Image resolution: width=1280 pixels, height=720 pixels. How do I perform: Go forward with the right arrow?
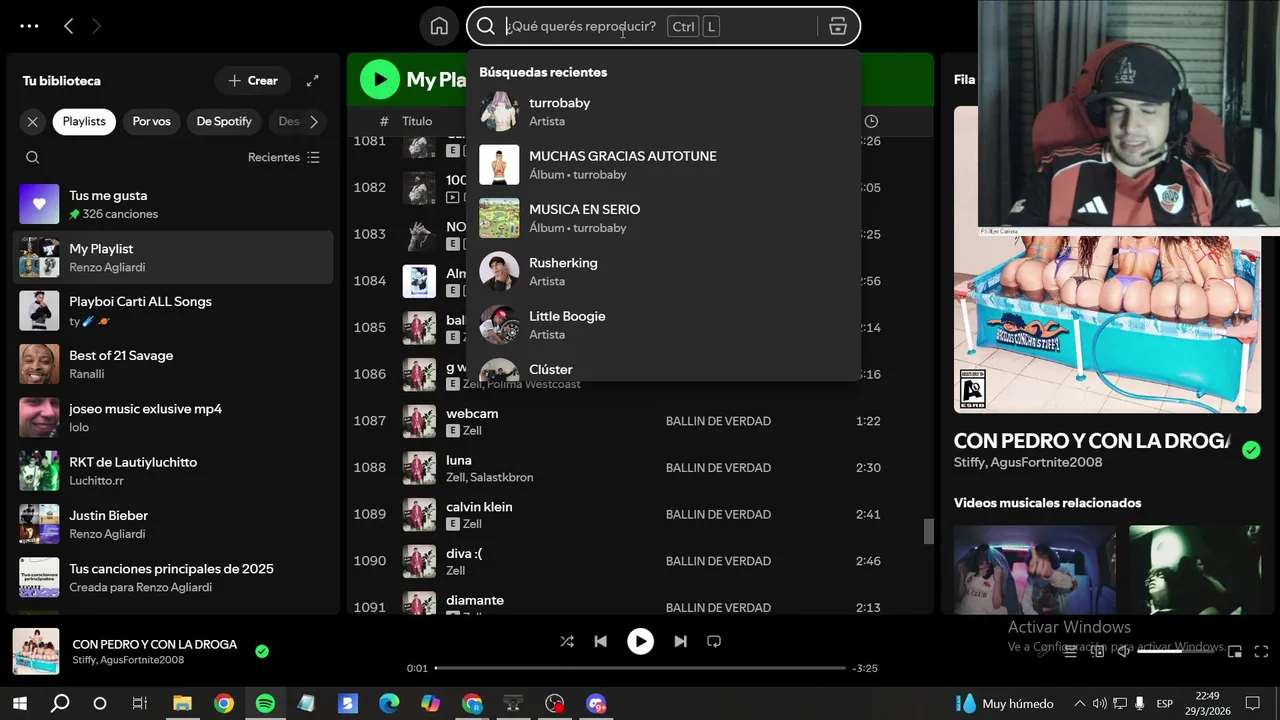coord(97,26)
